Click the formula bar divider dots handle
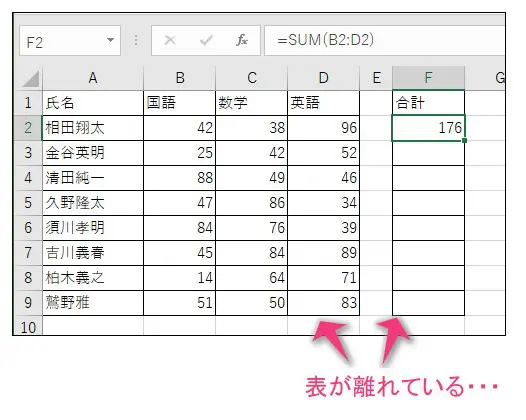Screen dimensions: 526x420 (136, 40)
